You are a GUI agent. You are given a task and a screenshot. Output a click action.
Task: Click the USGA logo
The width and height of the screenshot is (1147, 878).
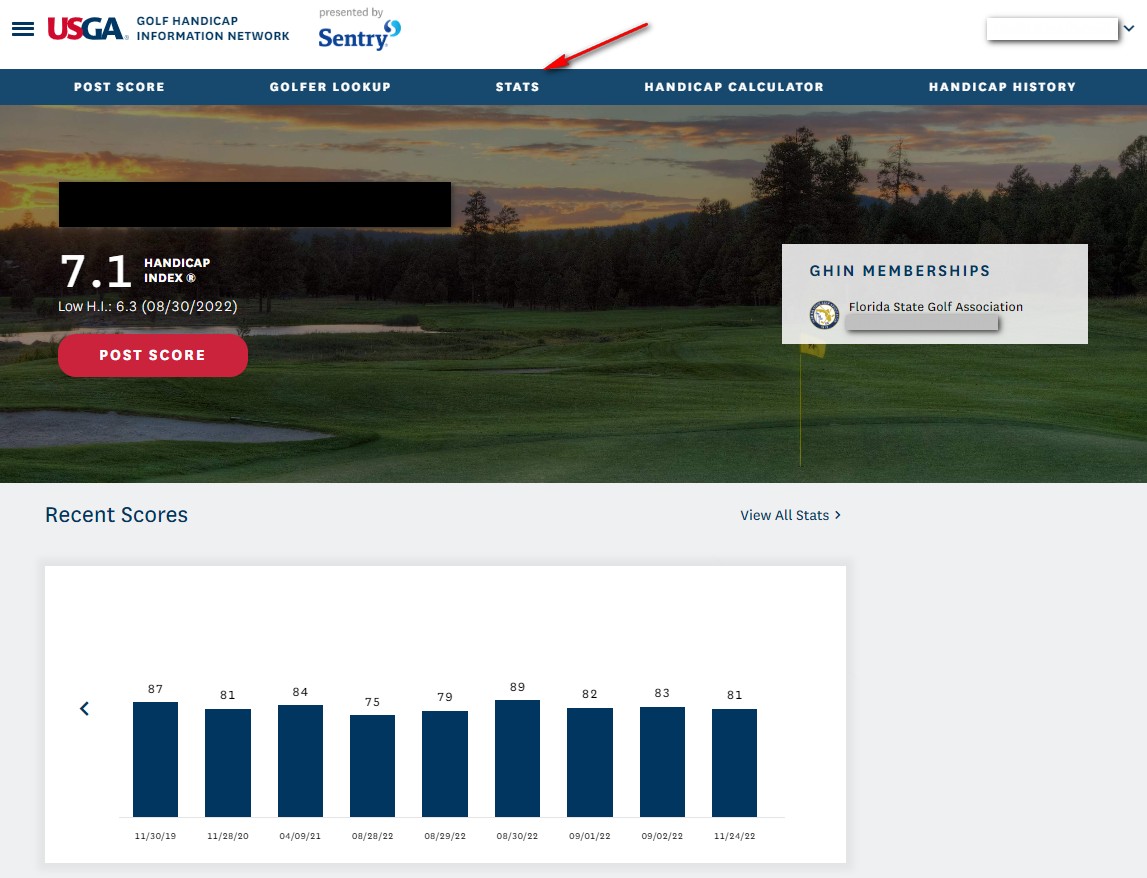[88, 29]
